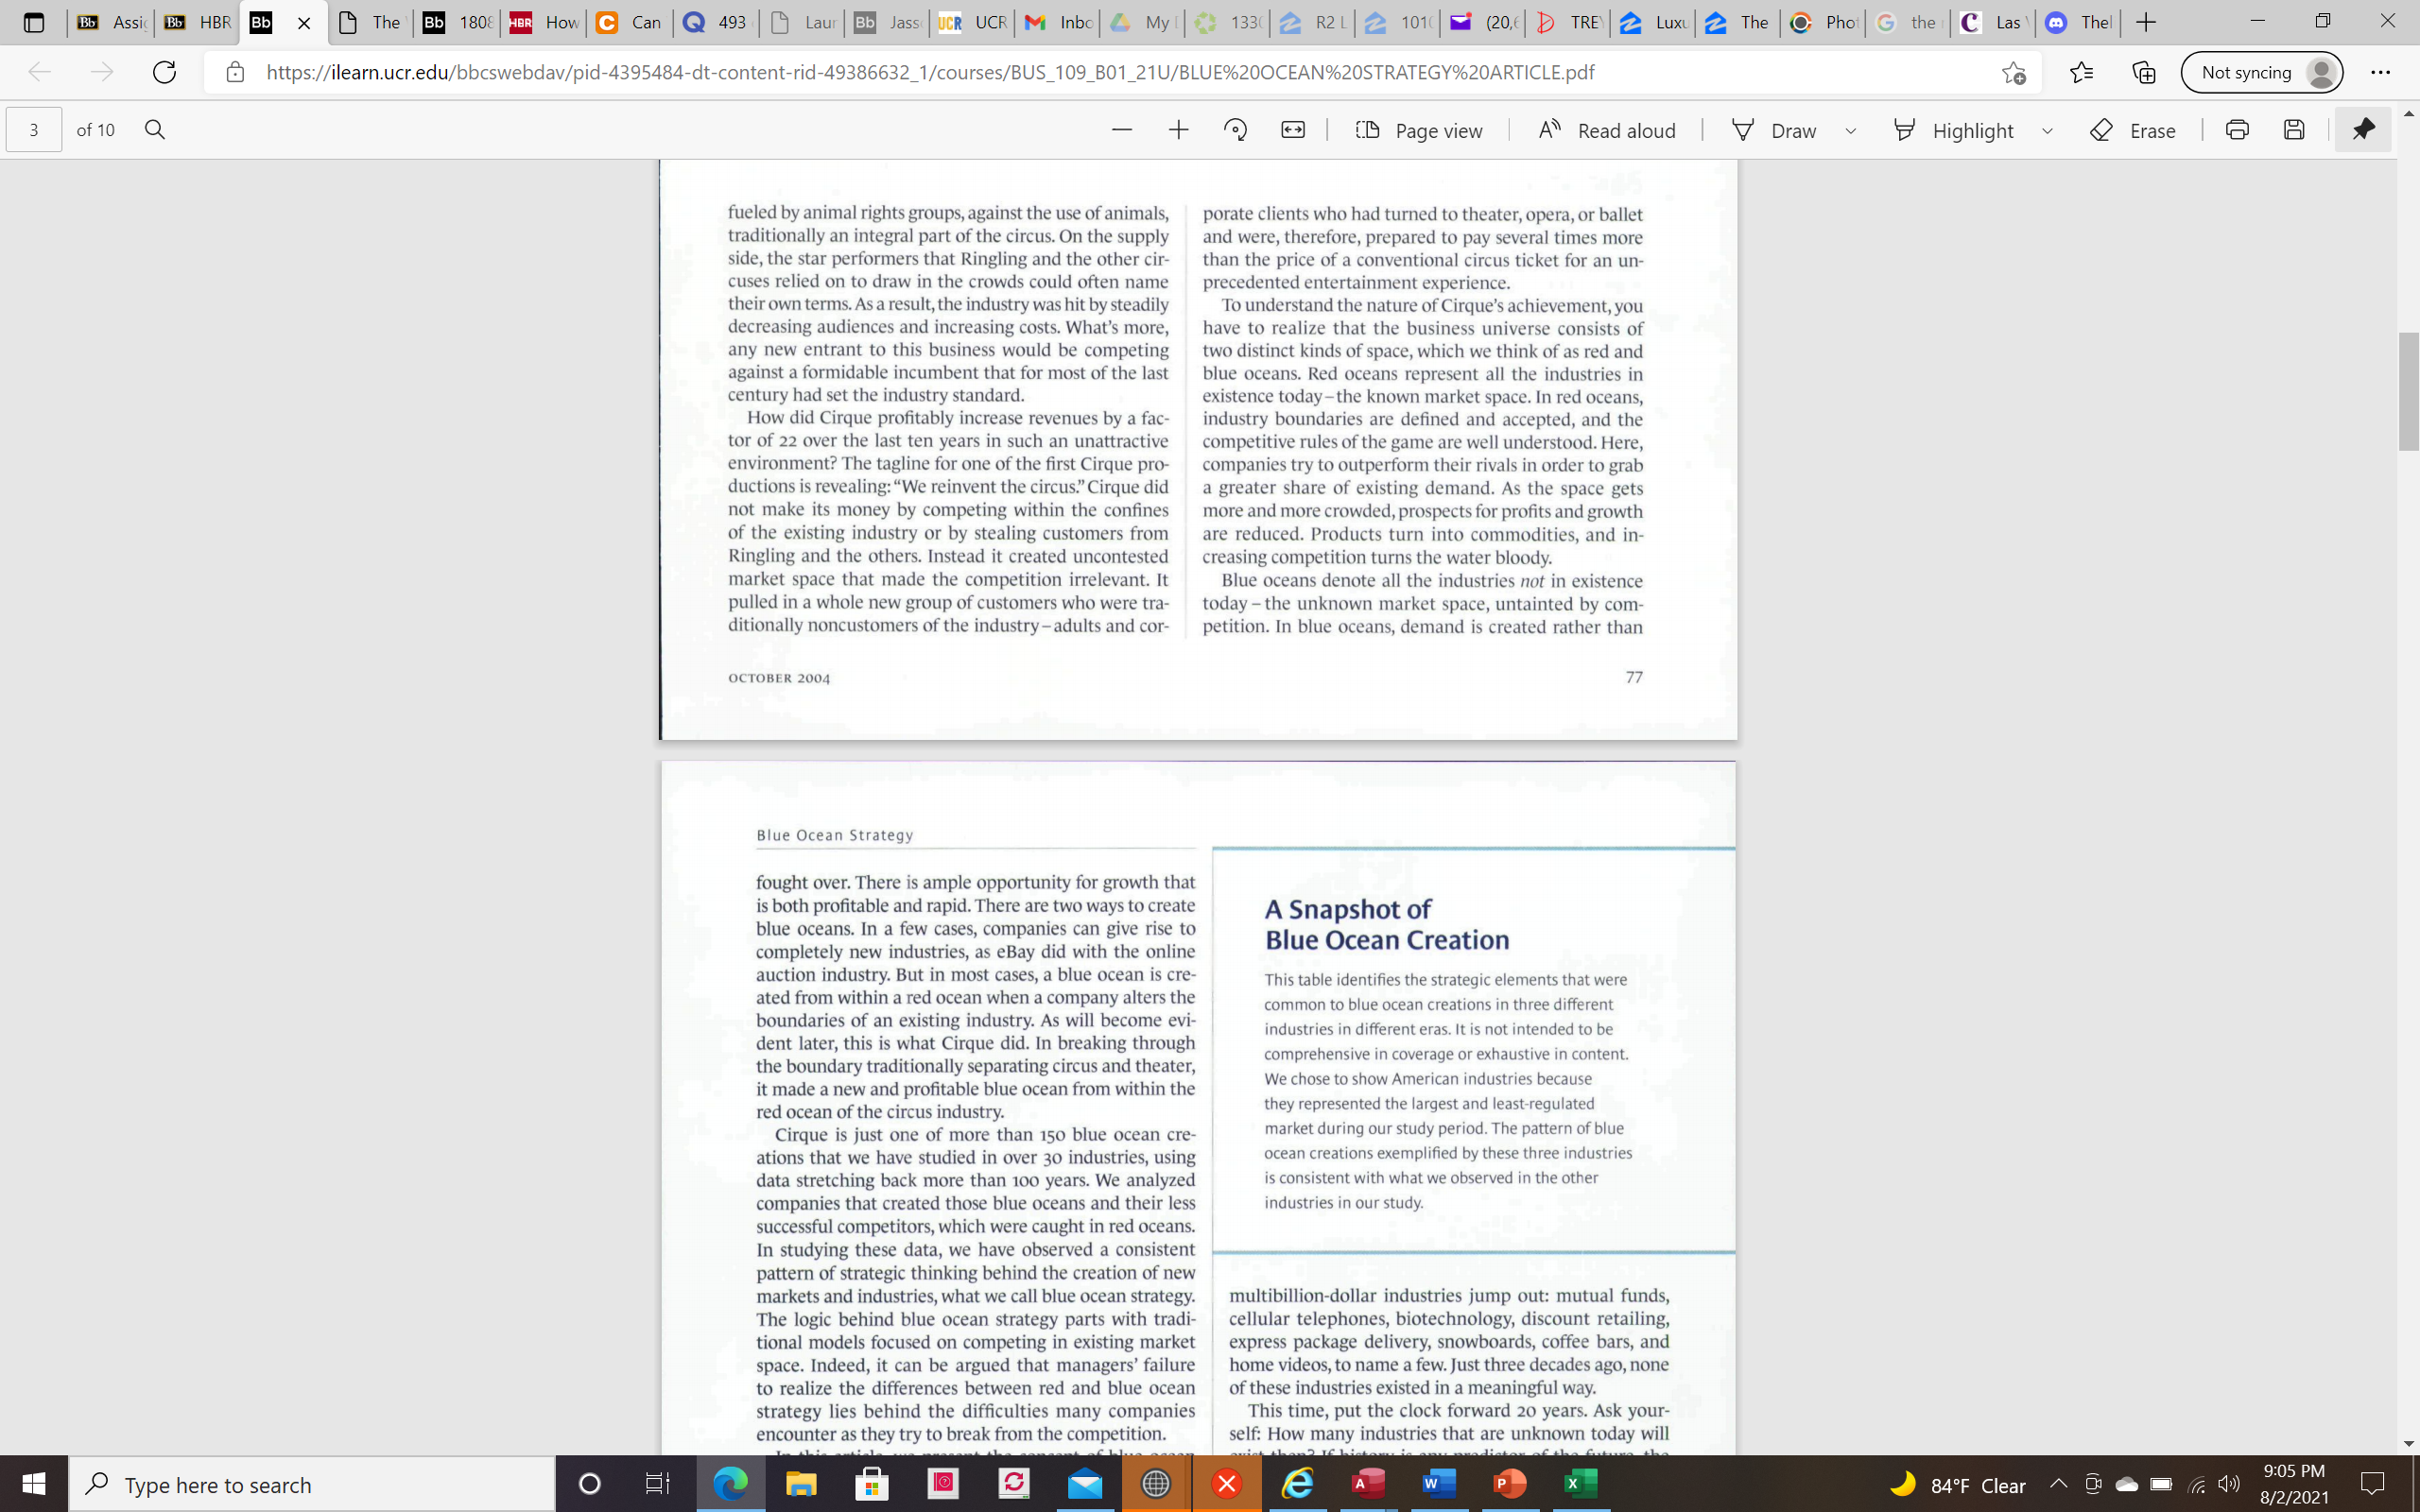
Task: Open Task View on the taskbar
Action: click(657, 1484)
